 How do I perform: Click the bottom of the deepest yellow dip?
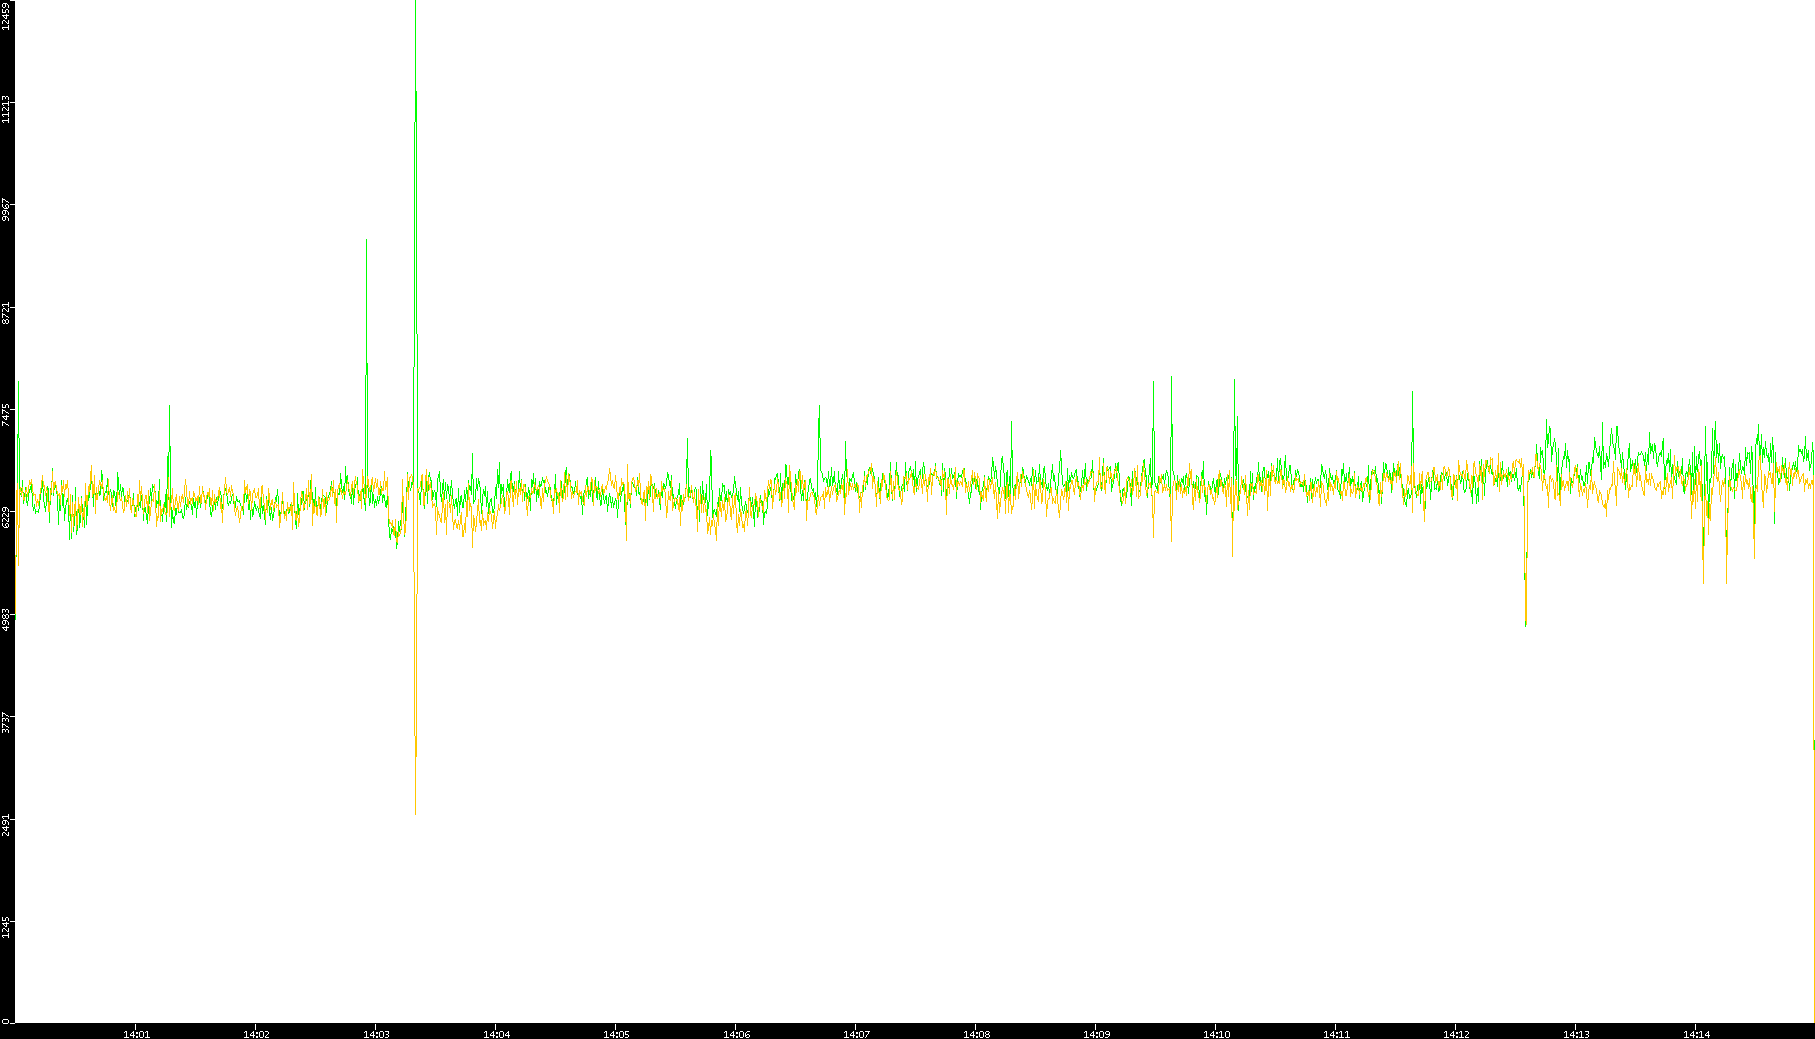click(x=416, y=755)
